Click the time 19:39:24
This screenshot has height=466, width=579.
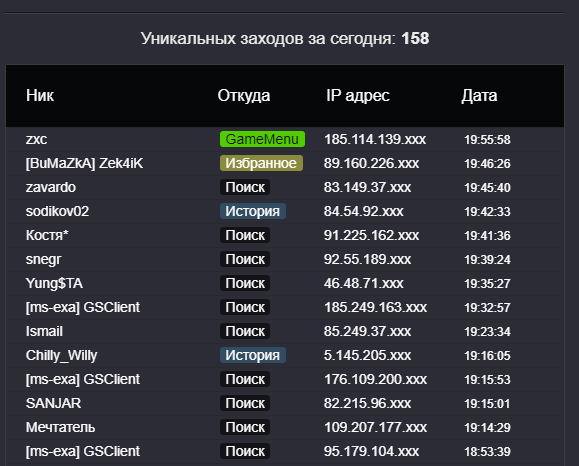[x=487, y=260]
